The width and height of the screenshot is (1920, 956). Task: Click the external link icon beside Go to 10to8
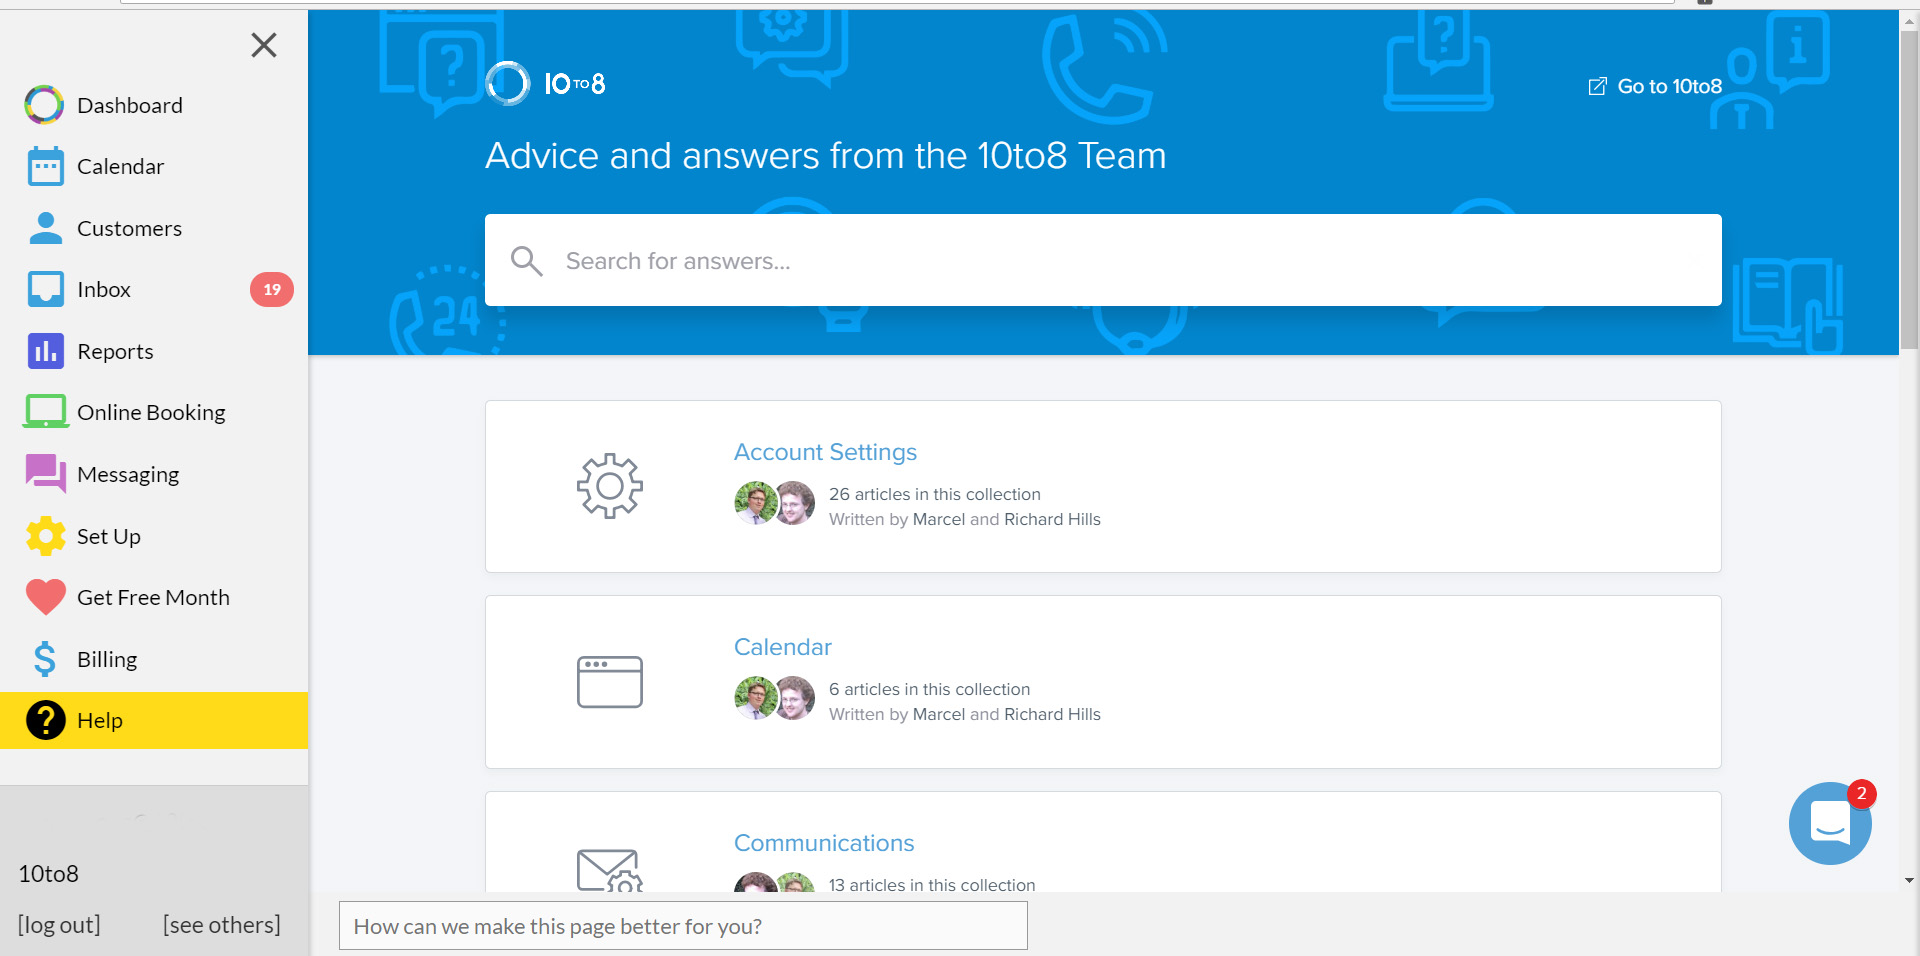point(1598,87)
